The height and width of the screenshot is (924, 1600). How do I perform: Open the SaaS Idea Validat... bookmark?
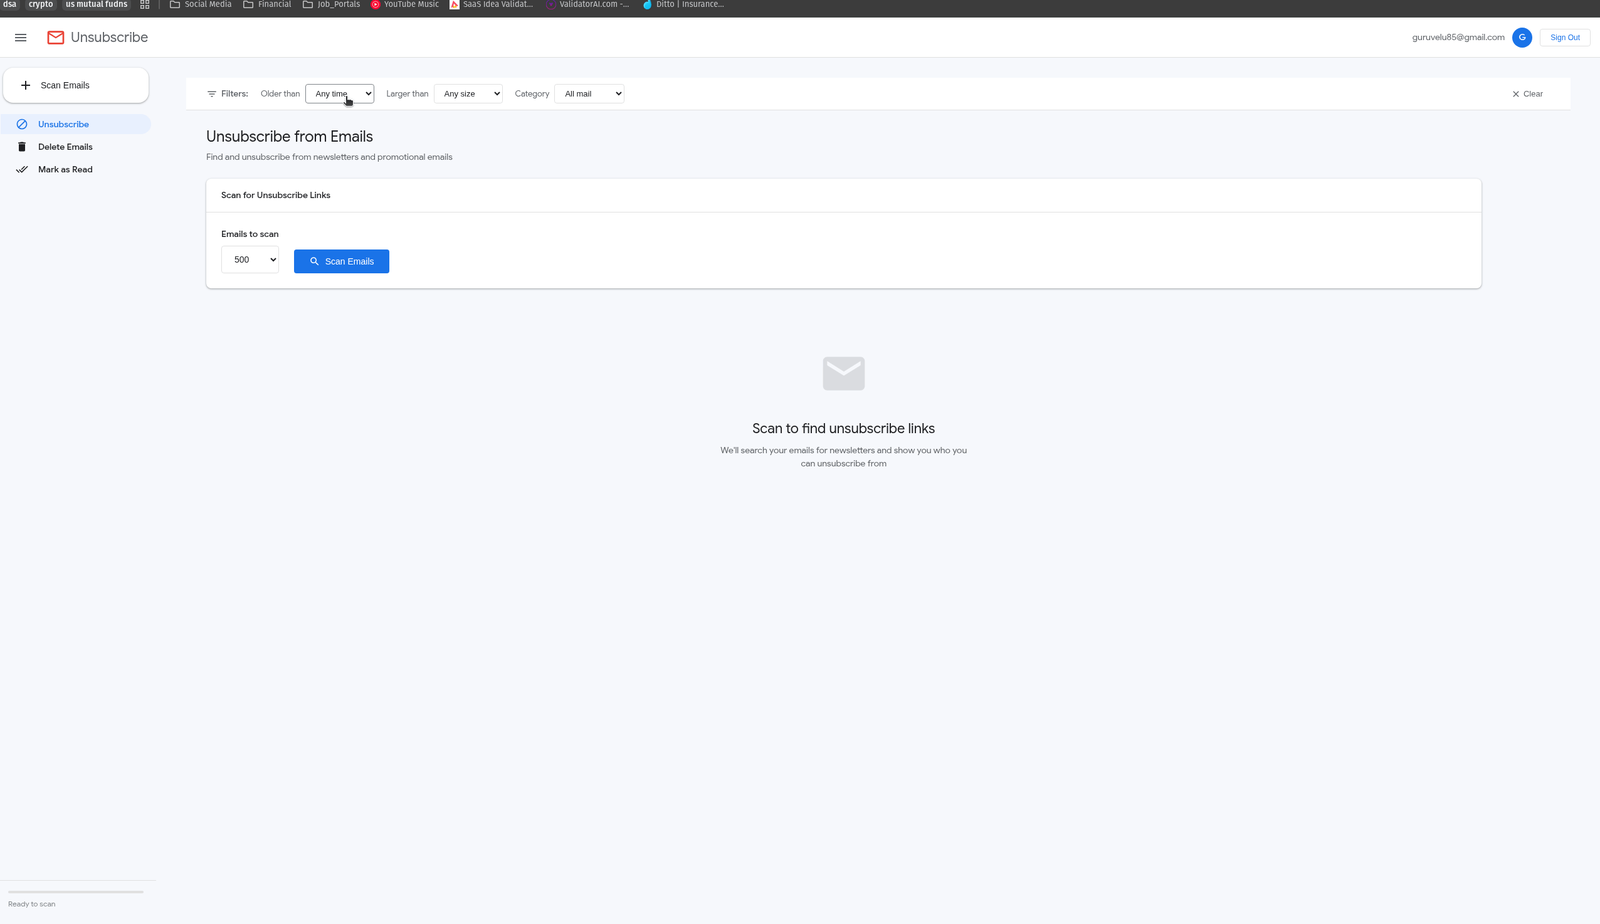(491, 5)
